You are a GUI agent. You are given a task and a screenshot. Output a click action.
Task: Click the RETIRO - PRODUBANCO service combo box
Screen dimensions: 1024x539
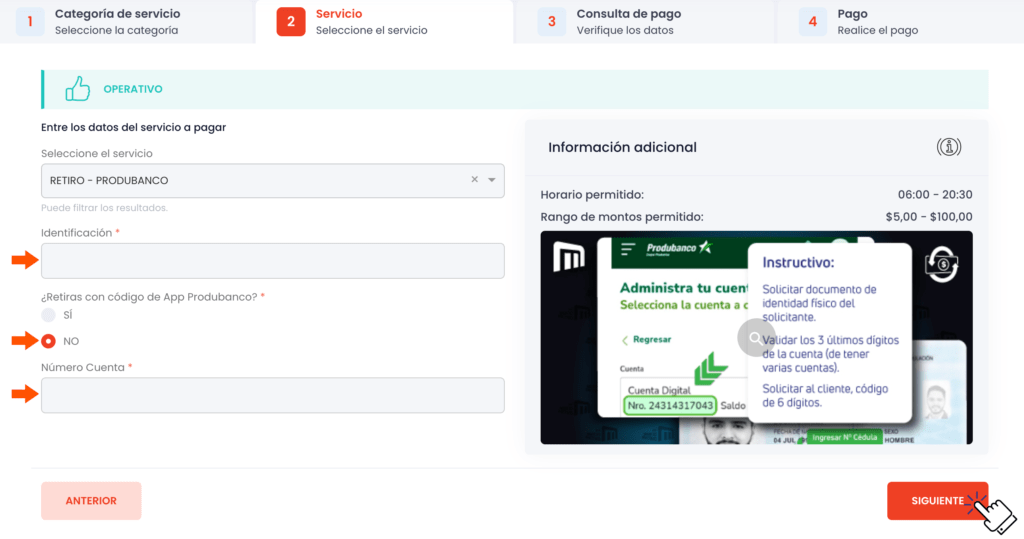pos(272,180)
